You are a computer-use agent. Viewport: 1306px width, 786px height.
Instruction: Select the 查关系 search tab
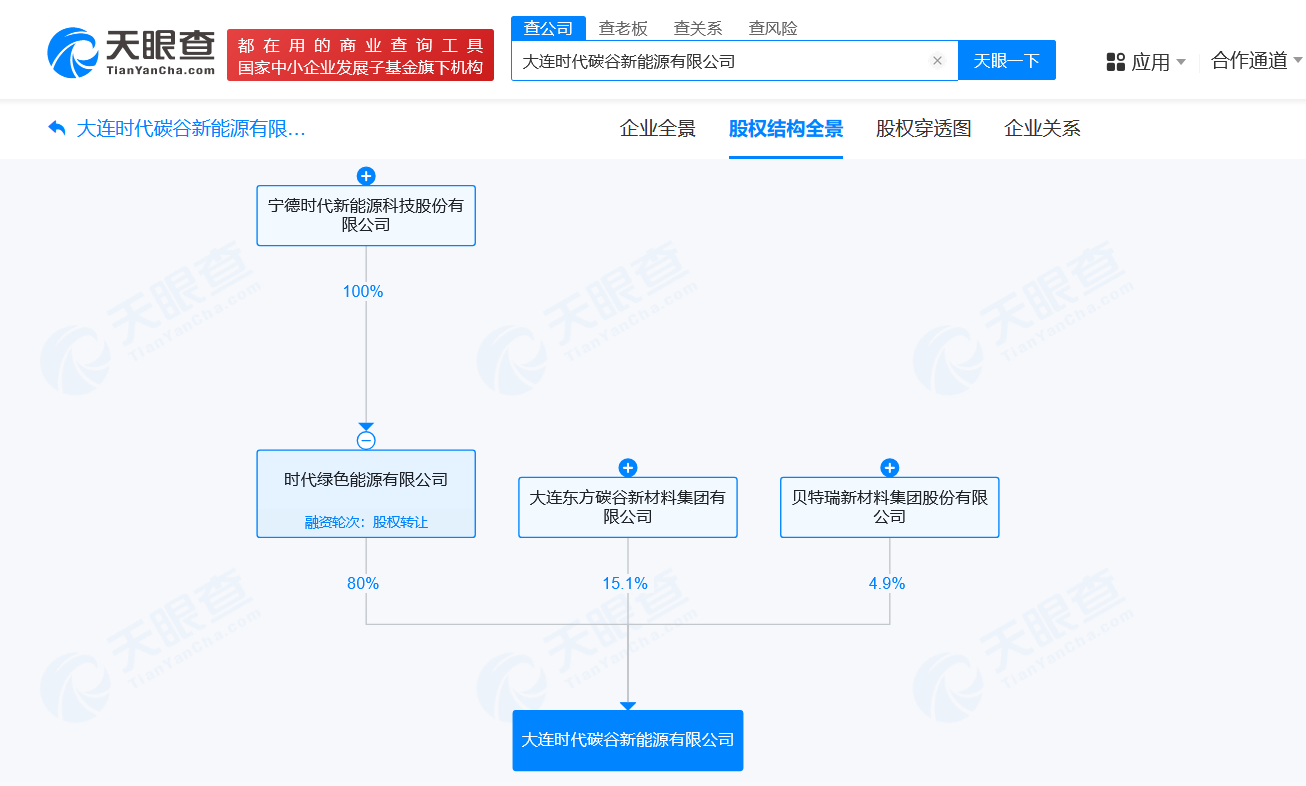tap(698, 28)
